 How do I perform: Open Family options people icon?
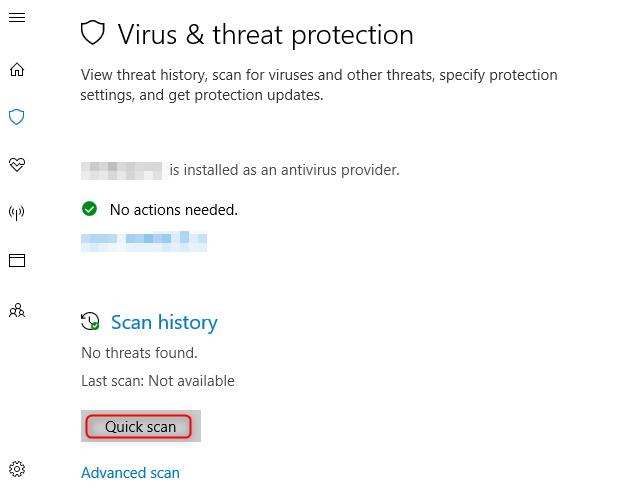pos(16,310)
